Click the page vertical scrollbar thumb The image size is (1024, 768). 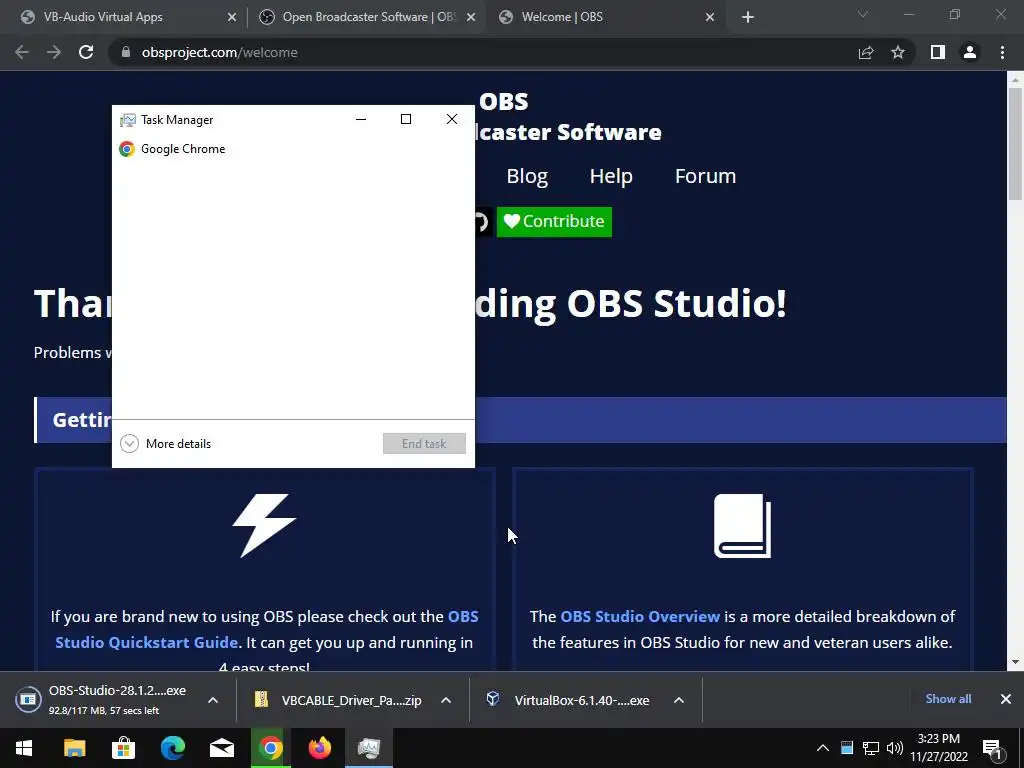[x=1015, y=144]
